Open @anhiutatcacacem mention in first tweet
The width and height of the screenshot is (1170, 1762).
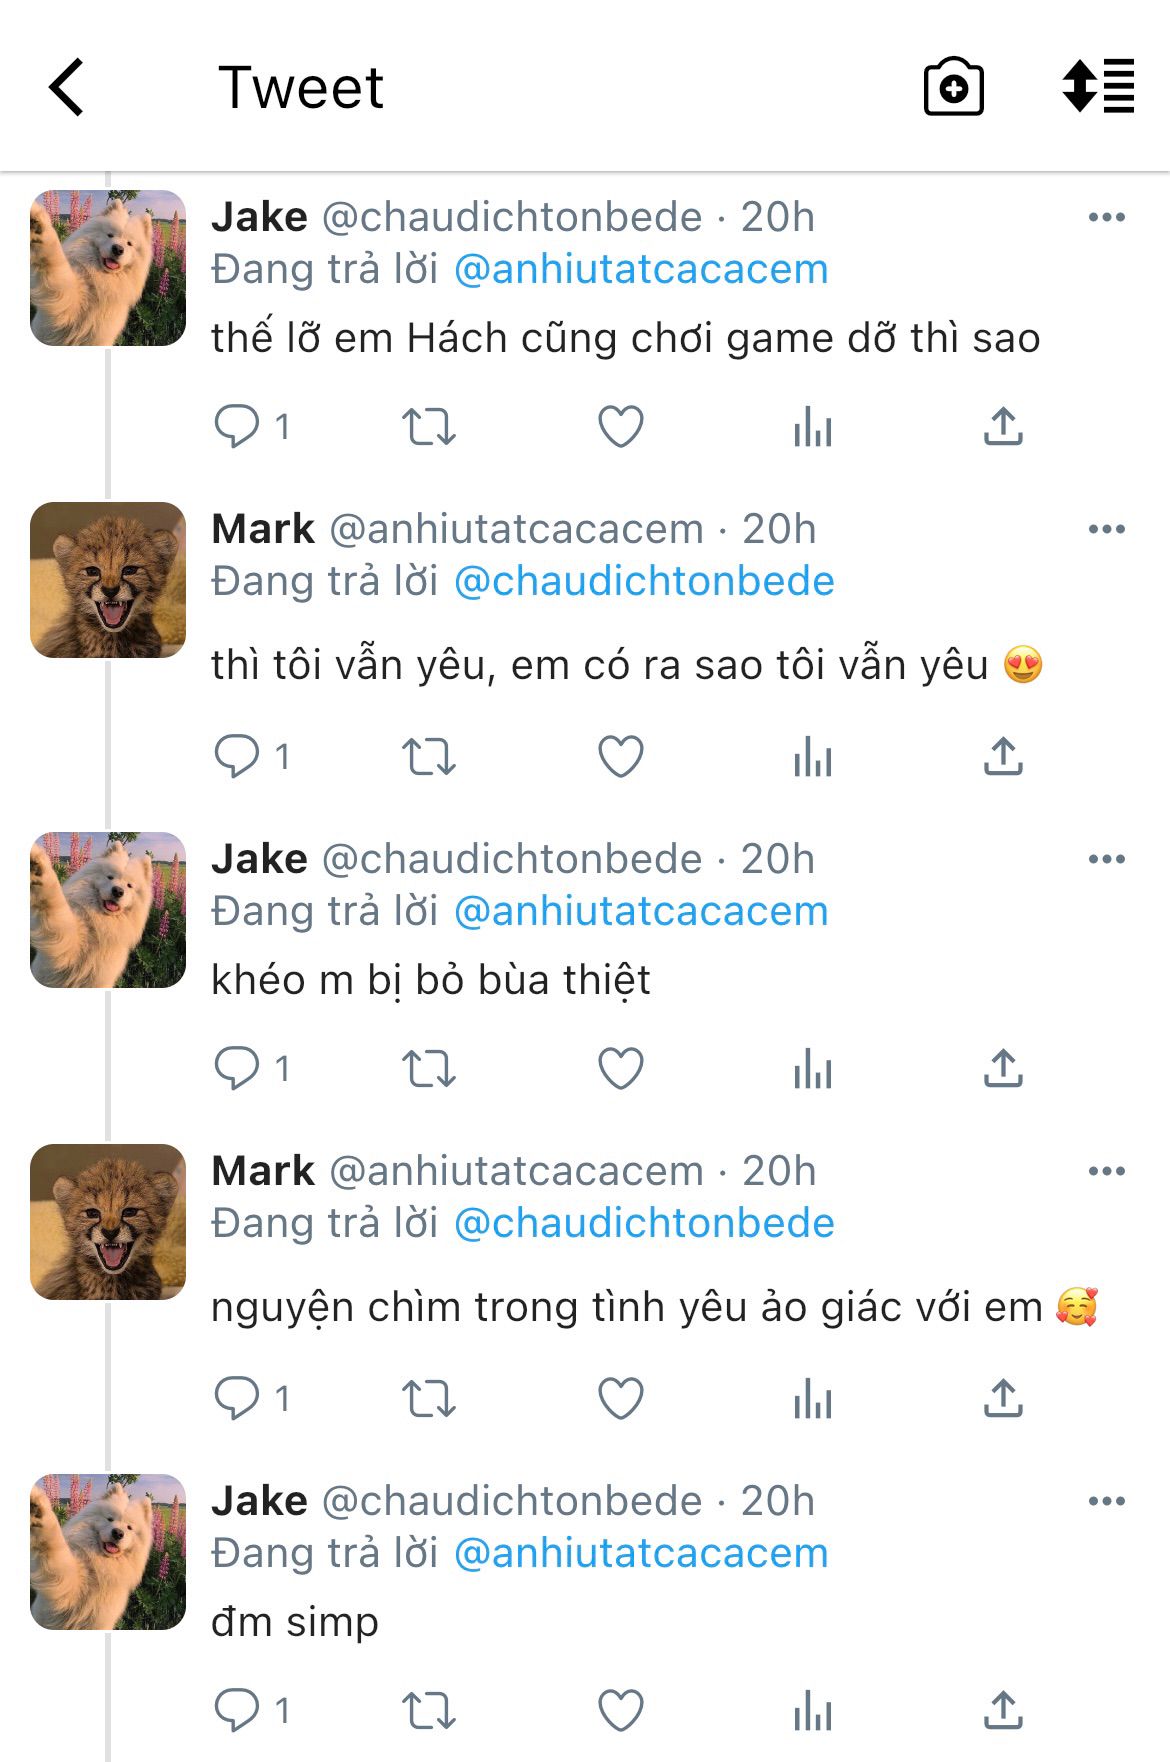[641, 269]
